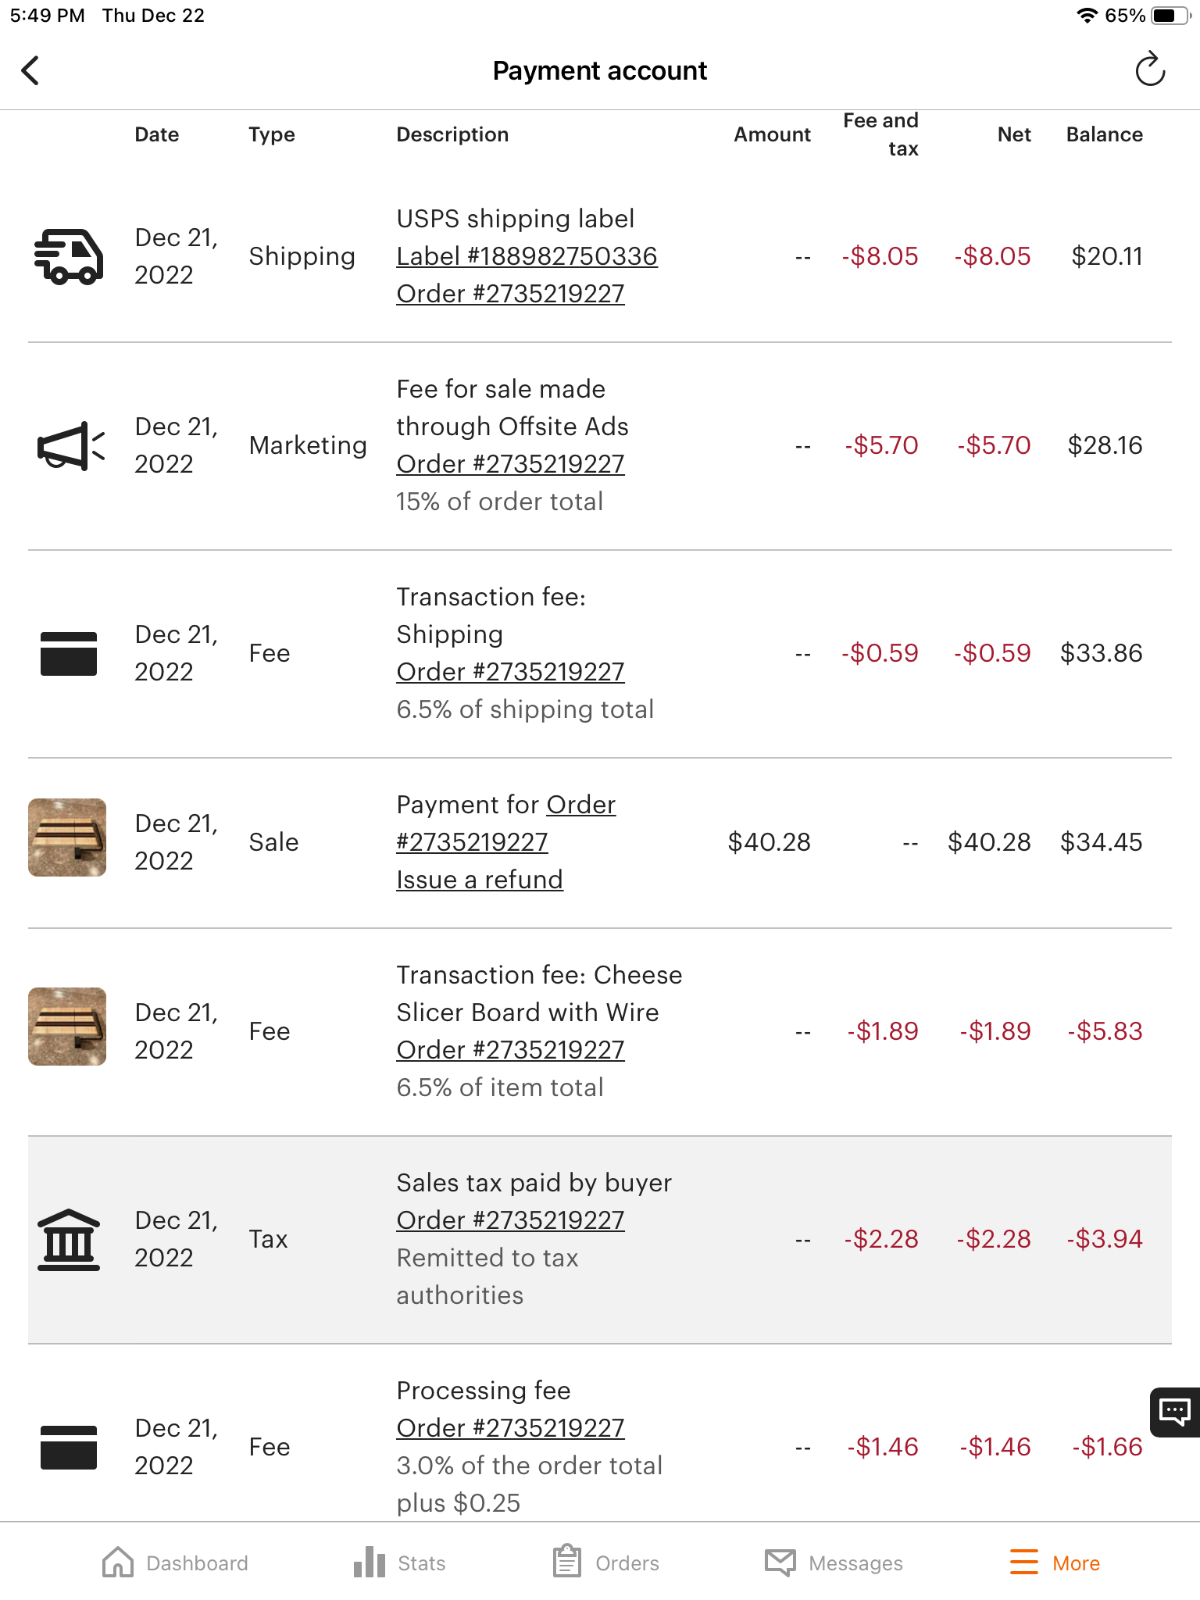This screenshot has height=1600, width=1200.
Task: Tap Issue a refund link
Action: [x=479, y=880]
